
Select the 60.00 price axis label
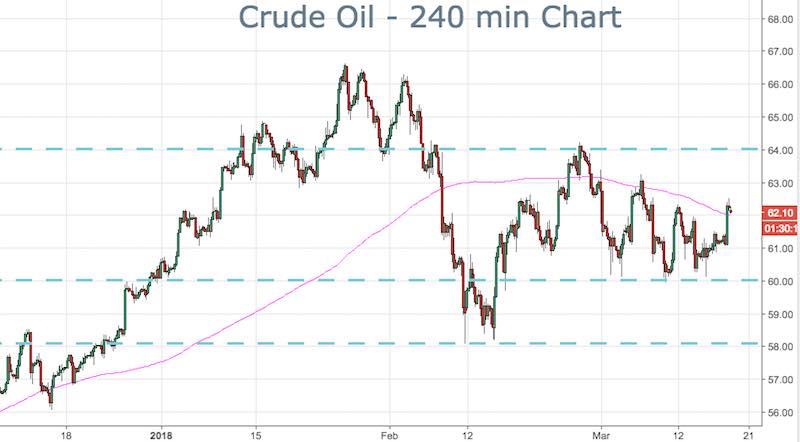[777, 281]
